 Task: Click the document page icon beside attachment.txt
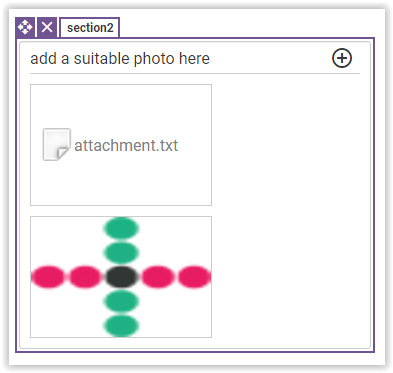pyautogui.click(x=57, y=145)
